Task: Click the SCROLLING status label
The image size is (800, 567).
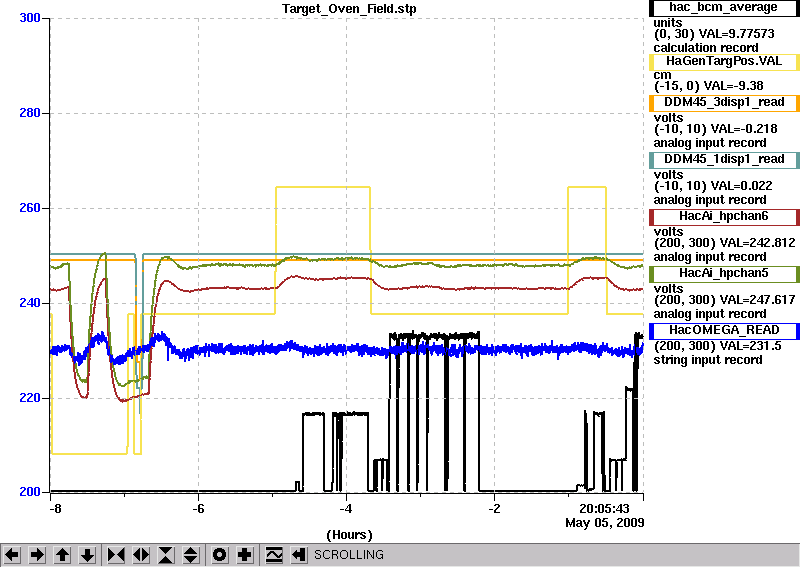Action: (348, 555)
